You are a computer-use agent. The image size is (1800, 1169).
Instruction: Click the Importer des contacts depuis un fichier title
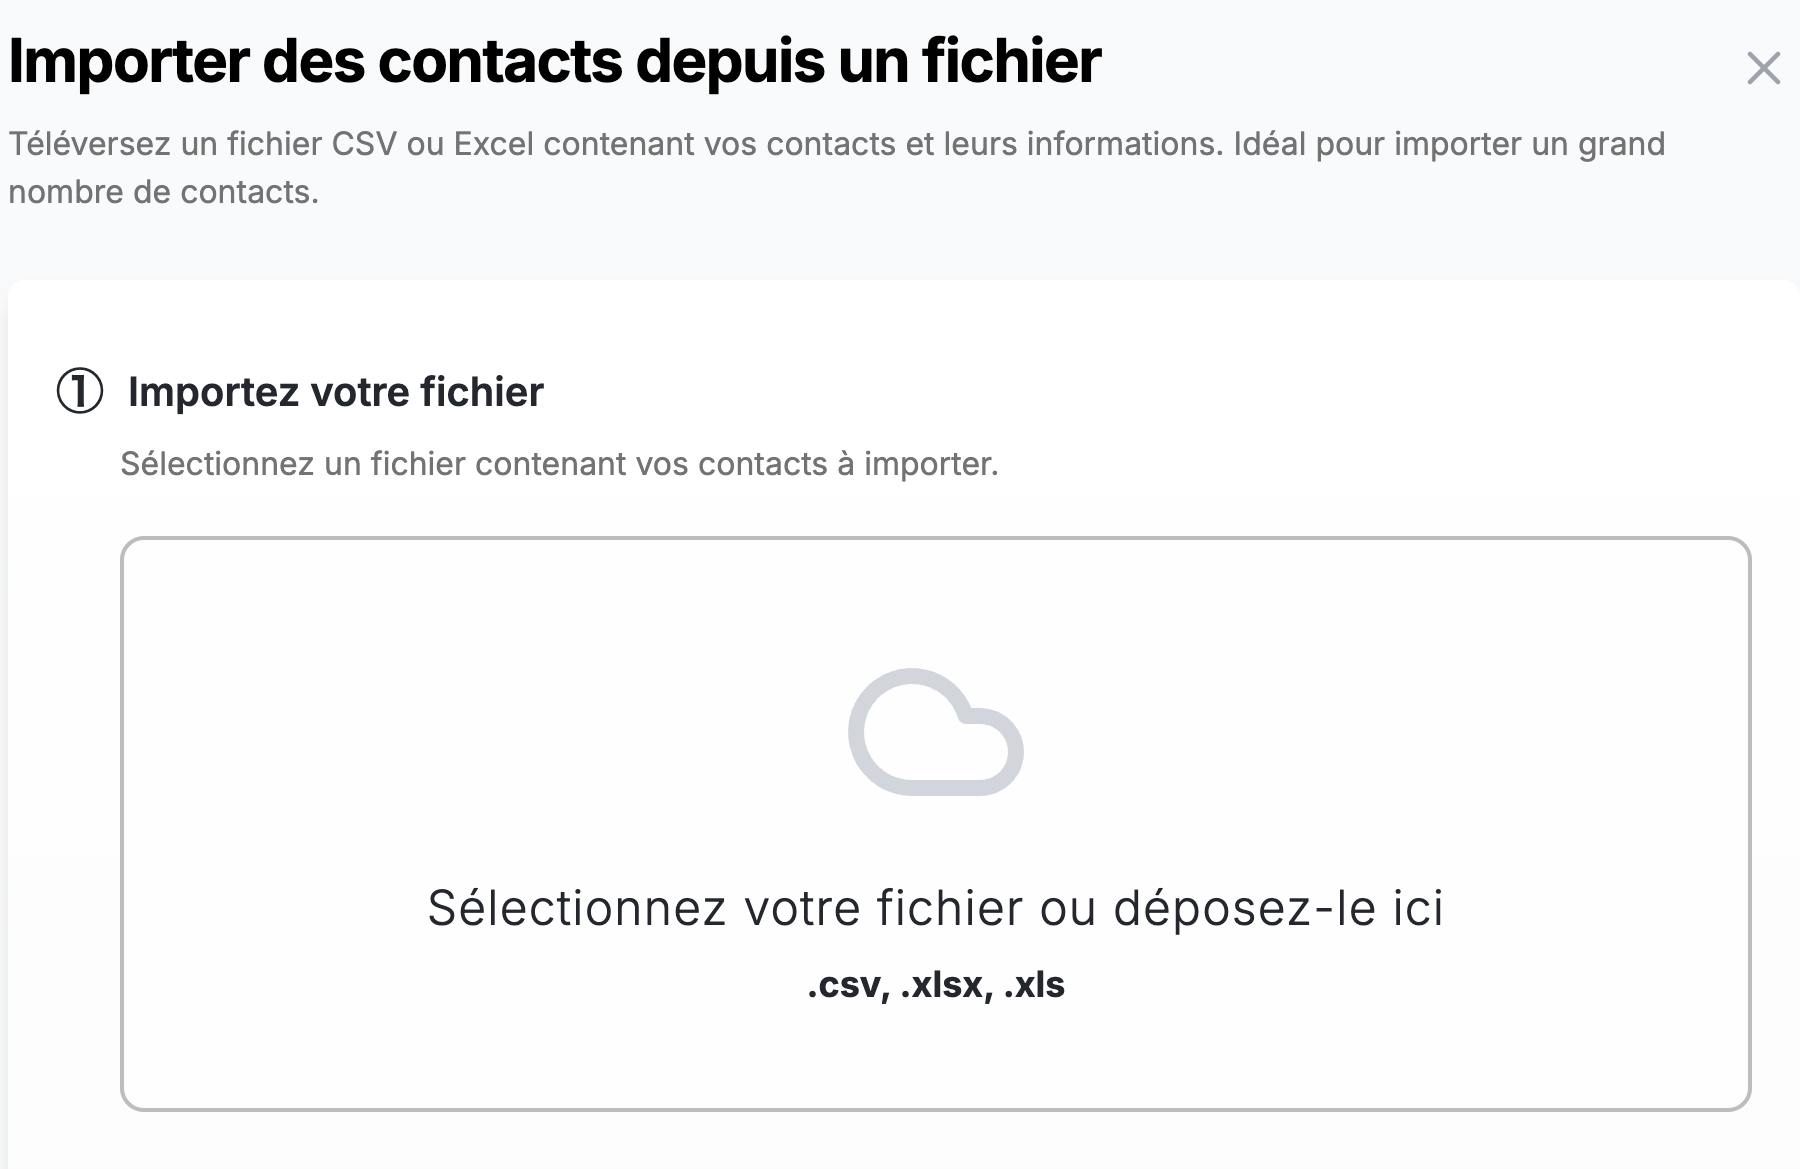click(556, 62)
